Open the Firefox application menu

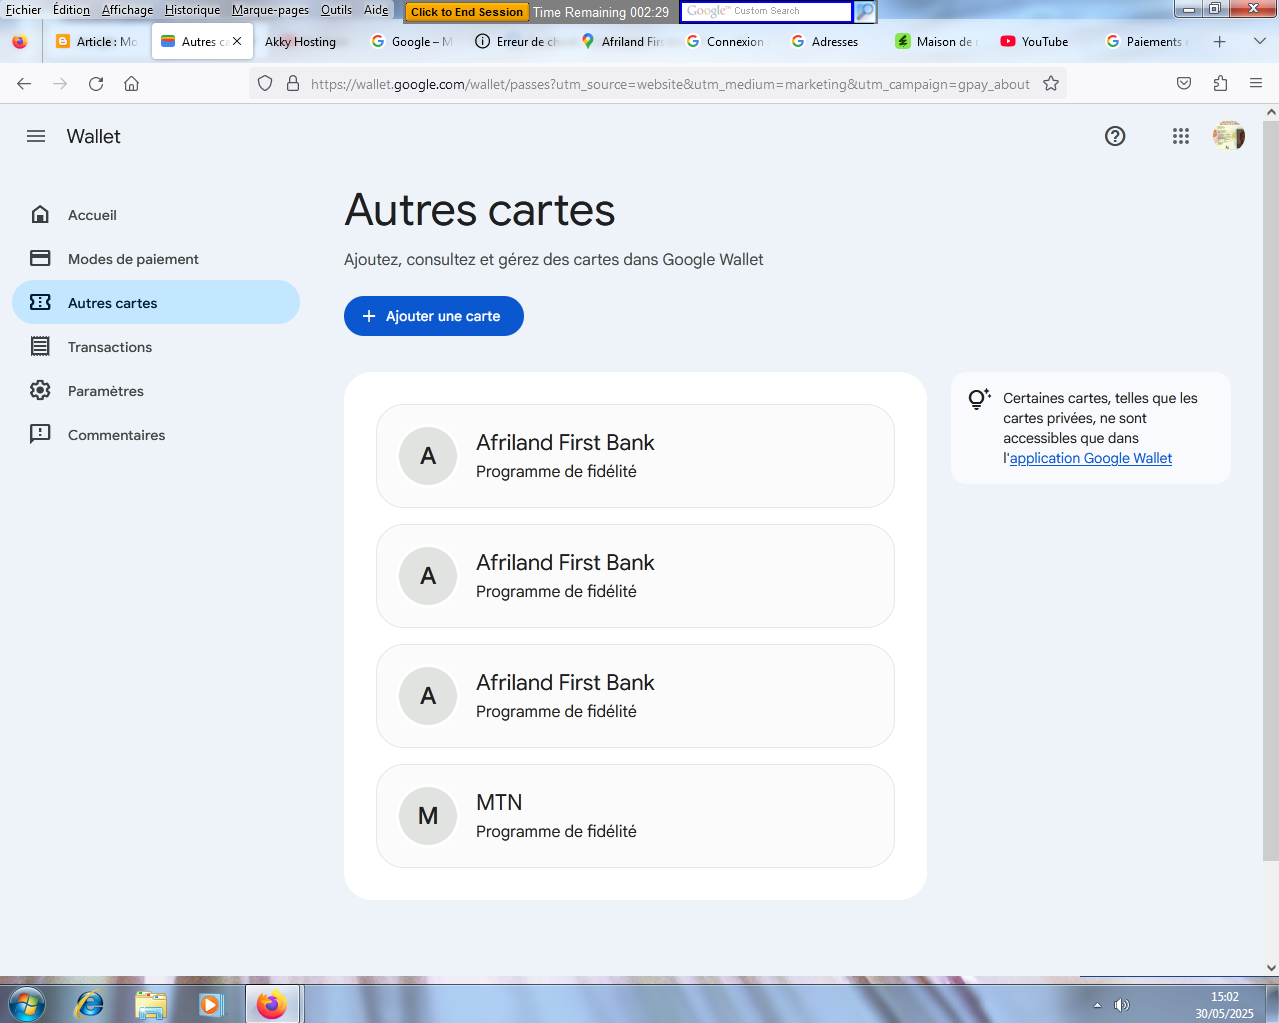point(1256,84)
